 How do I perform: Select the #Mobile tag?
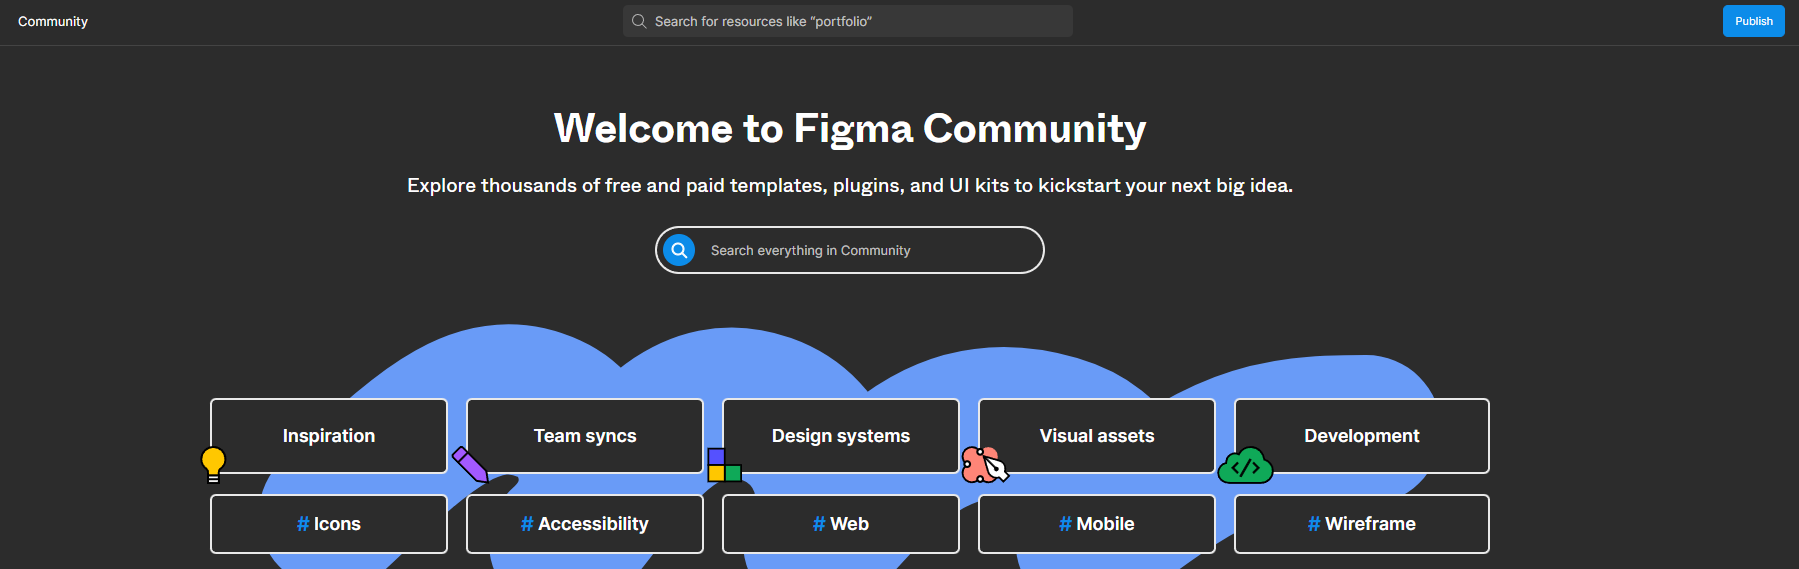(1097, 524)
